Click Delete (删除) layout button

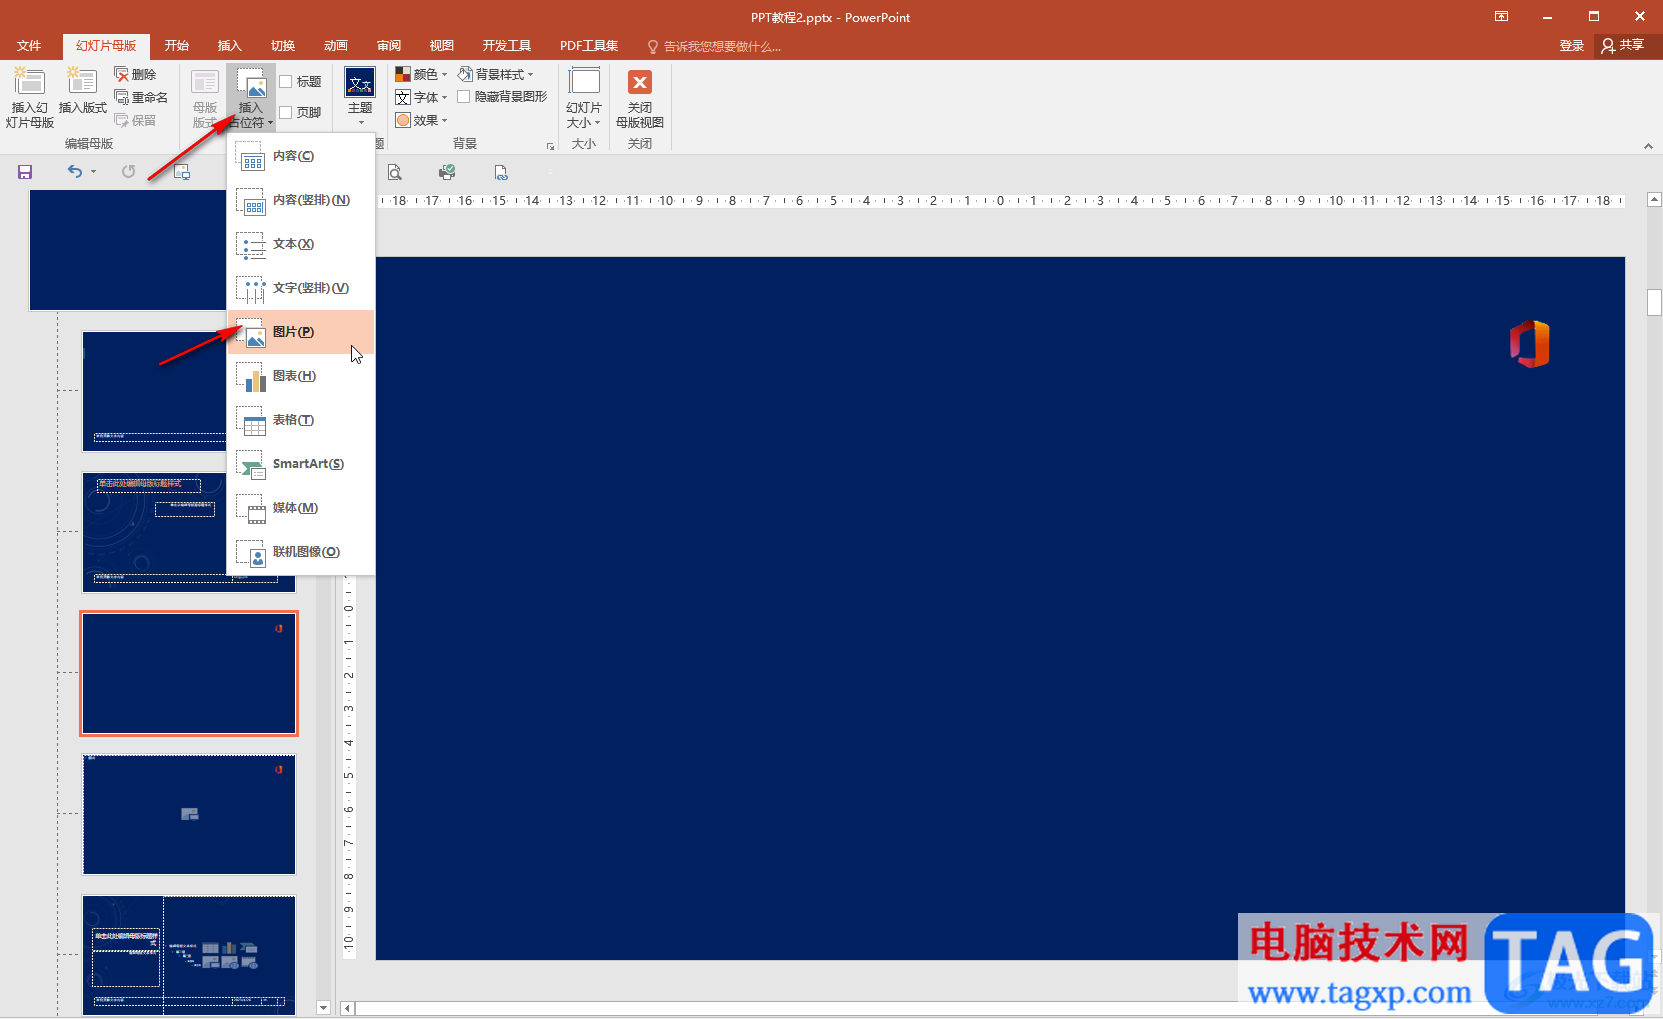coord(135,74)
